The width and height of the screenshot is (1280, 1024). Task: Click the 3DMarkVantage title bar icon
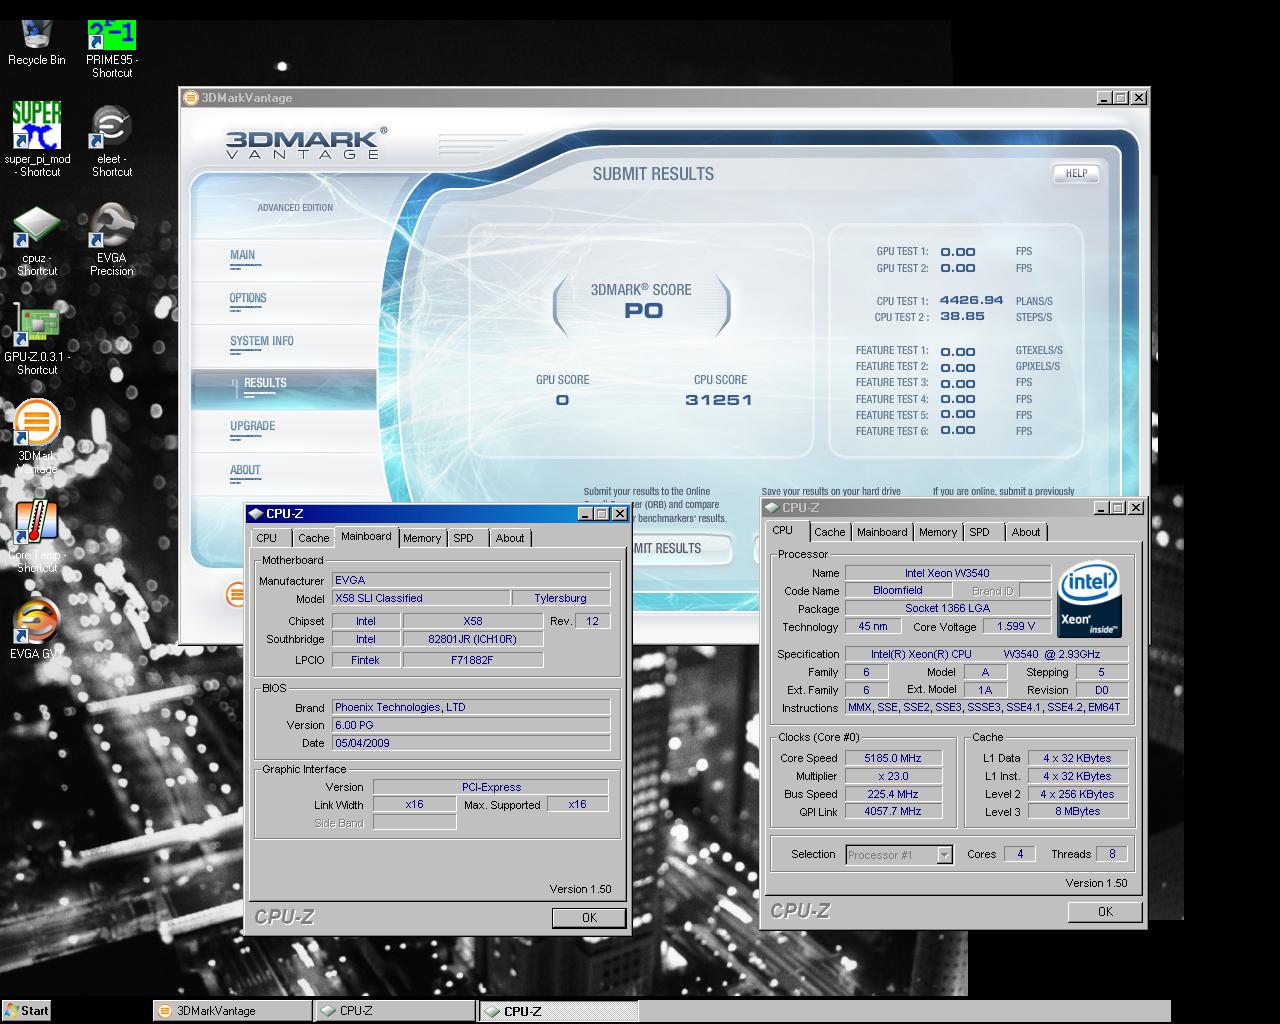click(190, 98)
